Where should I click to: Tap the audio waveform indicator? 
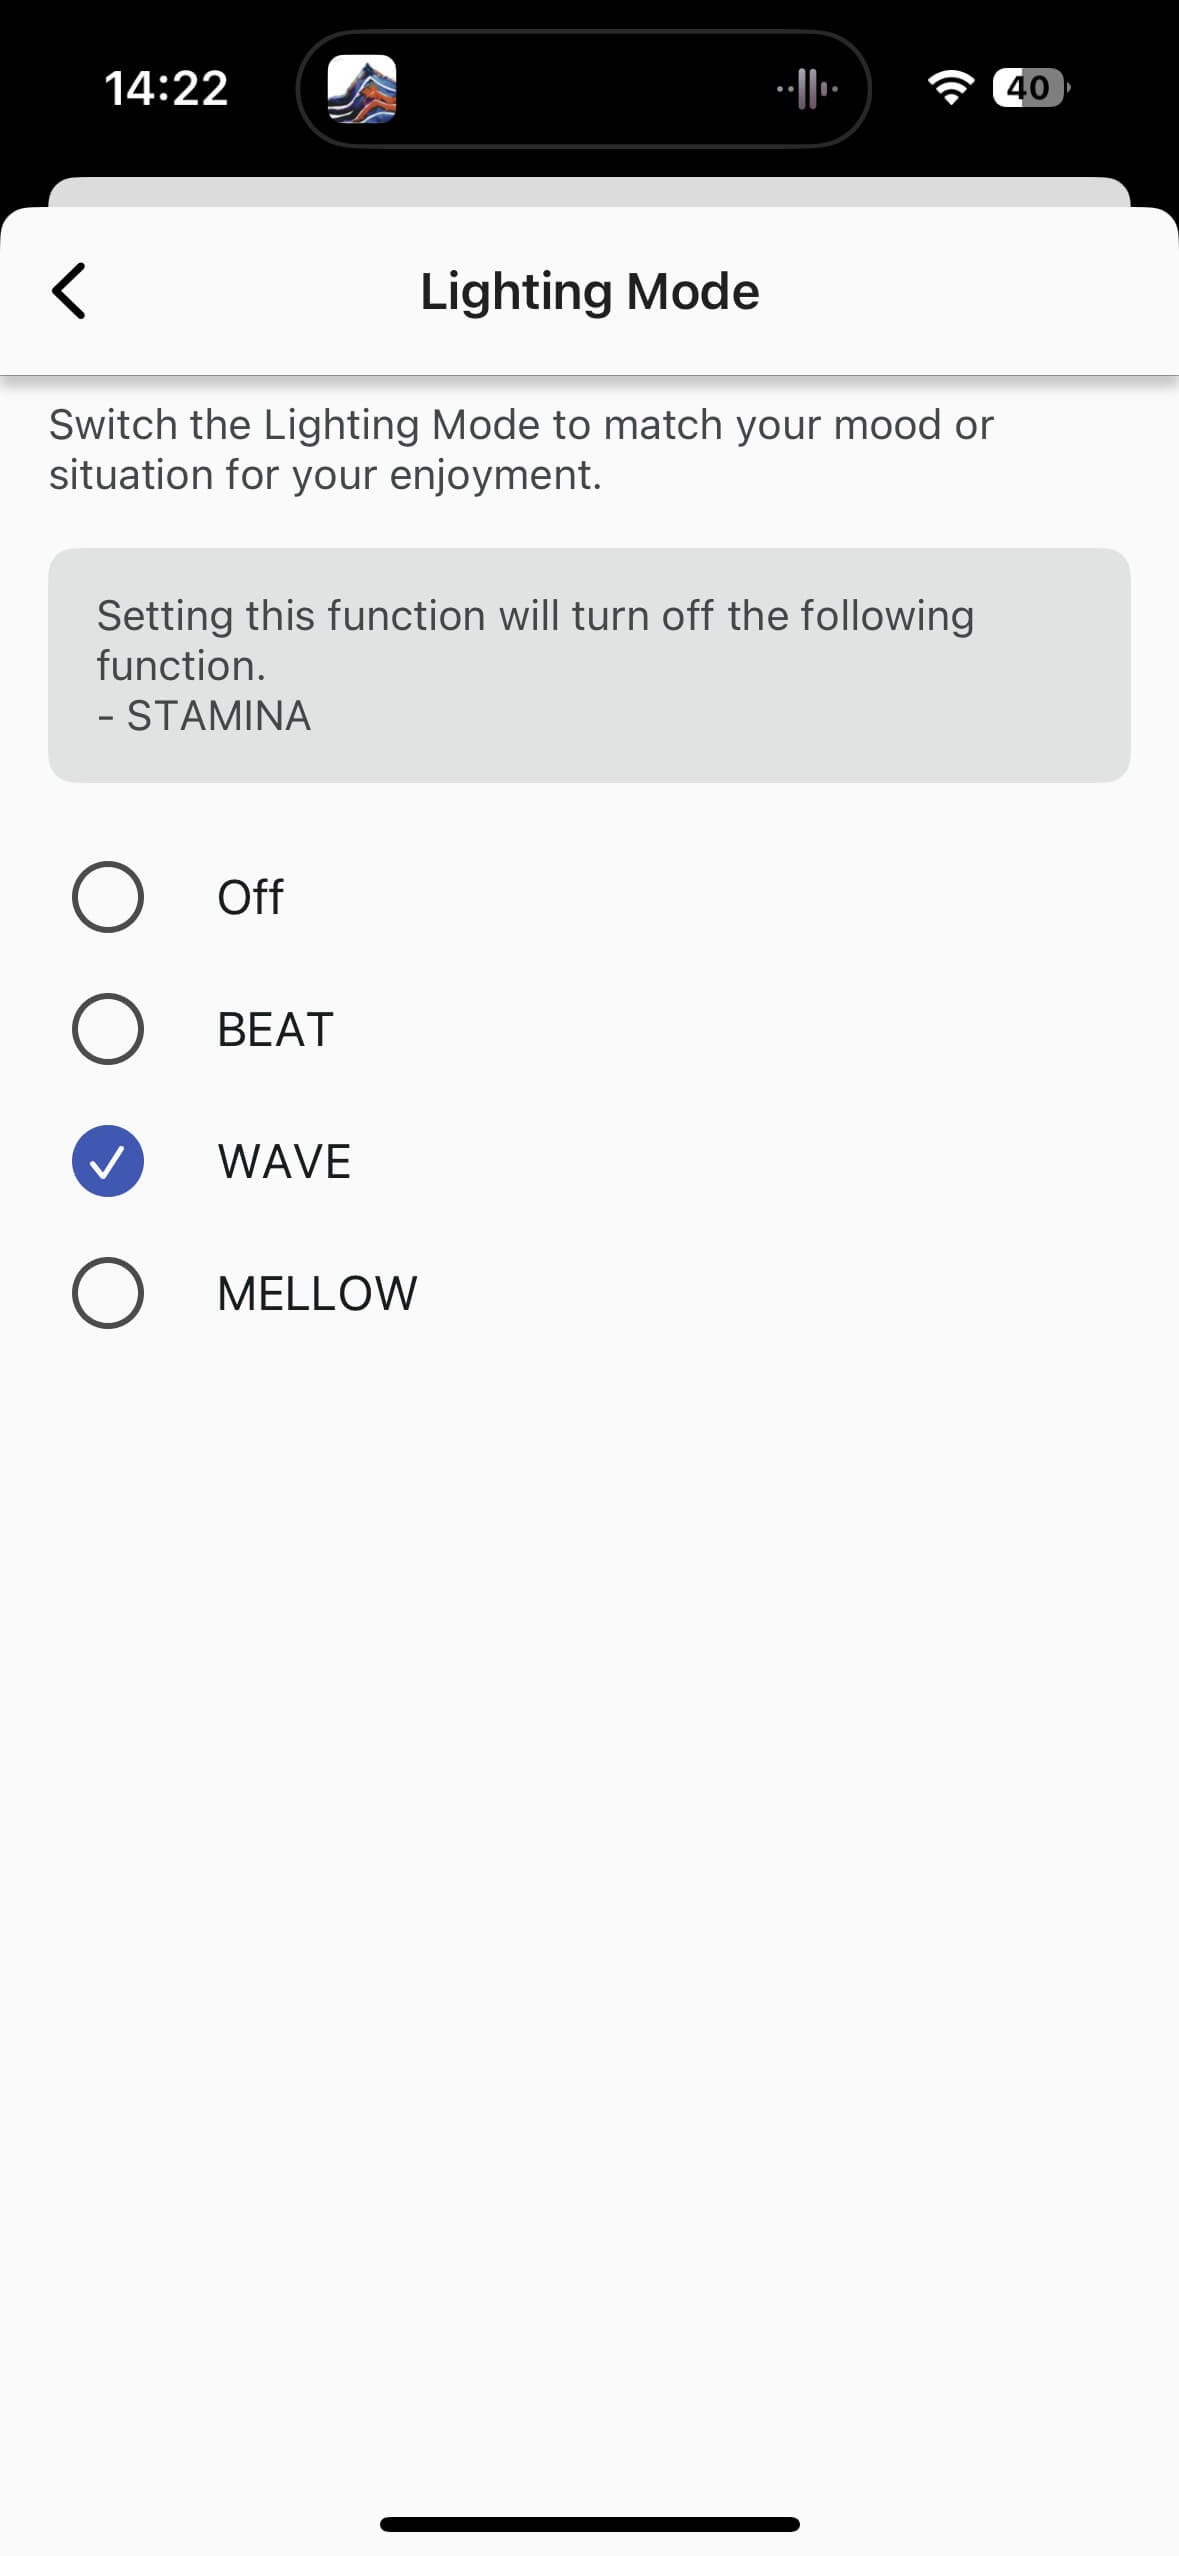point(807,89)
